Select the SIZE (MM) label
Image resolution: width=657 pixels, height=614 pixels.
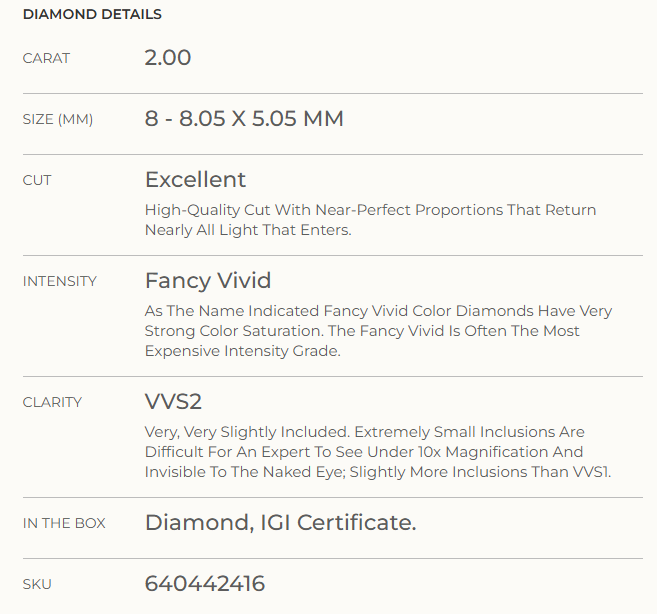tap(58, 119)
